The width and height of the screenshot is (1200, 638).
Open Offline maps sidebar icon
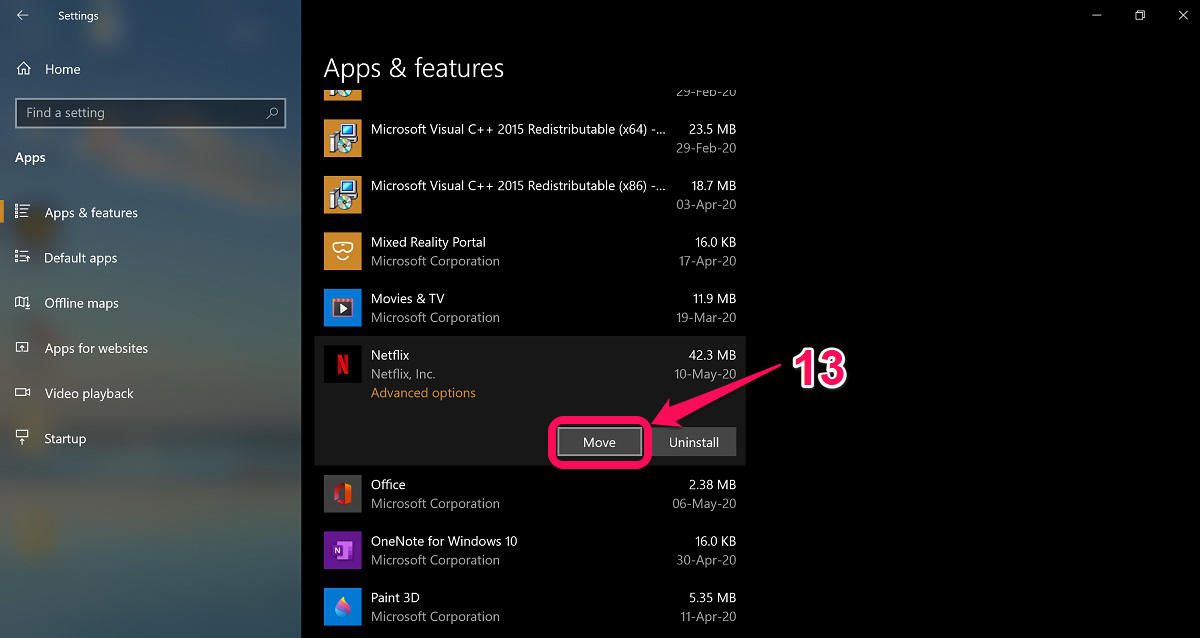click(22, 303)
